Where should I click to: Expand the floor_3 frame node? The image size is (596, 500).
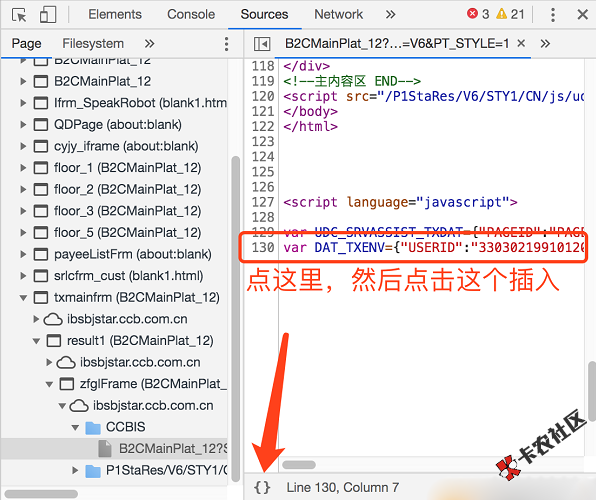[23, 211]
